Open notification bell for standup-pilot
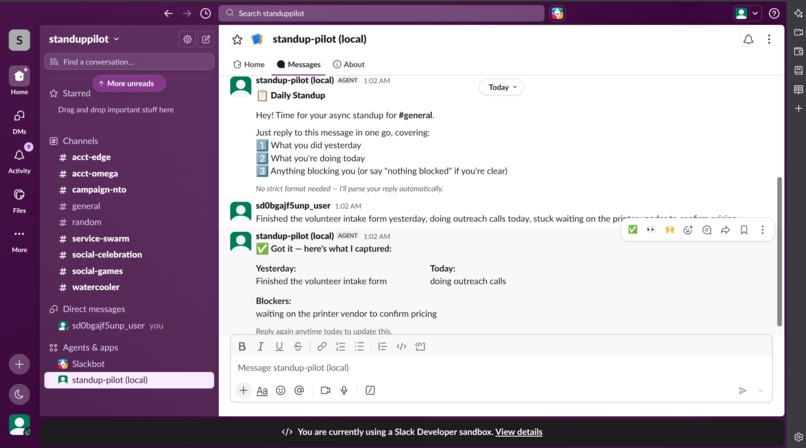Image resolution: width=806 pixels, height=448 pixels. (x=748, y=39)
